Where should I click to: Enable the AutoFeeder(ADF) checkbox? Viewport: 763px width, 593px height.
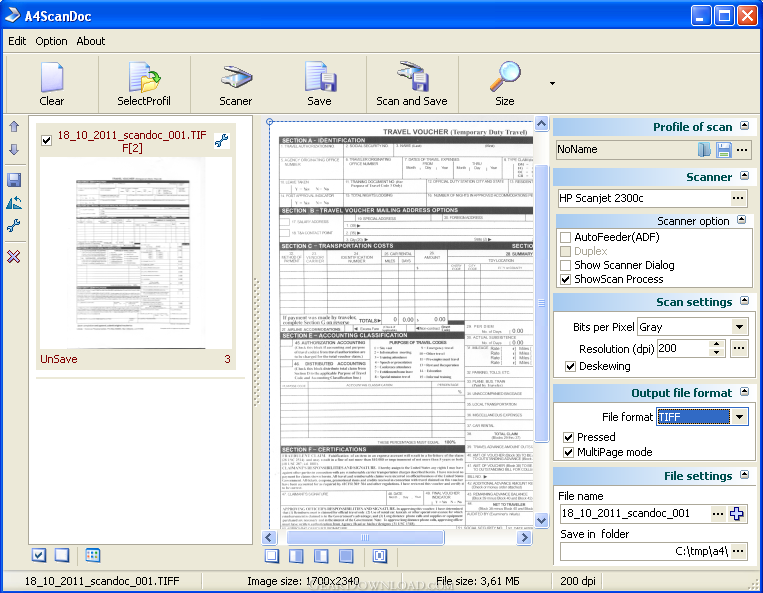pos(566,238)
